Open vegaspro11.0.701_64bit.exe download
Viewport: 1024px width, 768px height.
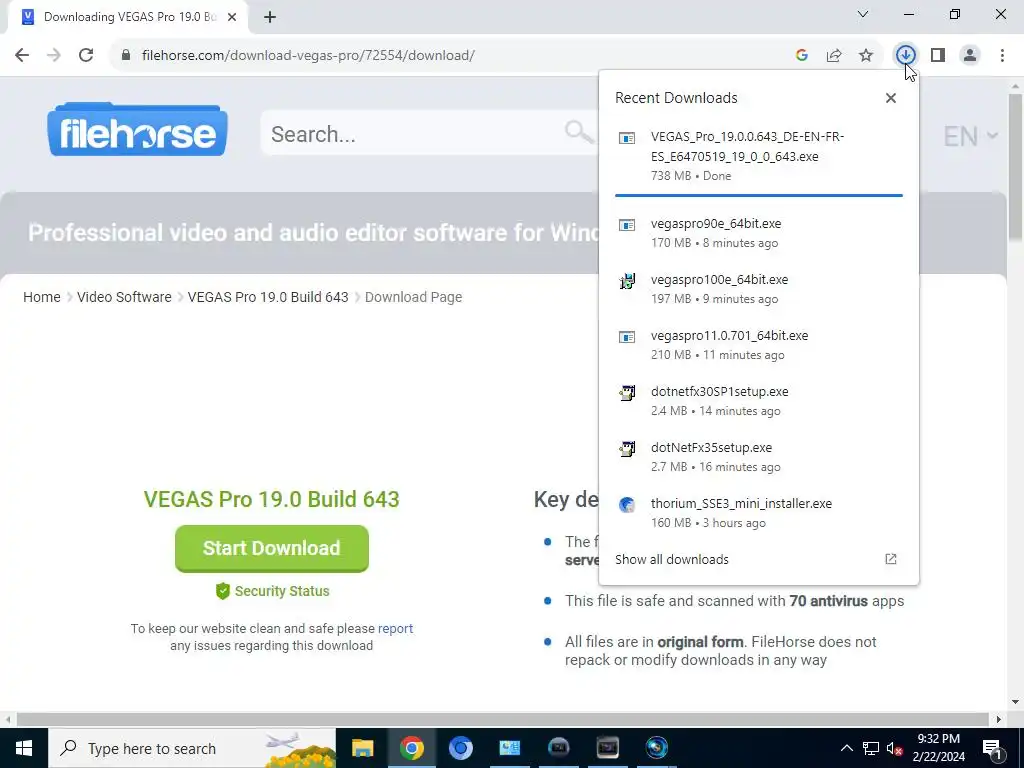tap(759, 345)
